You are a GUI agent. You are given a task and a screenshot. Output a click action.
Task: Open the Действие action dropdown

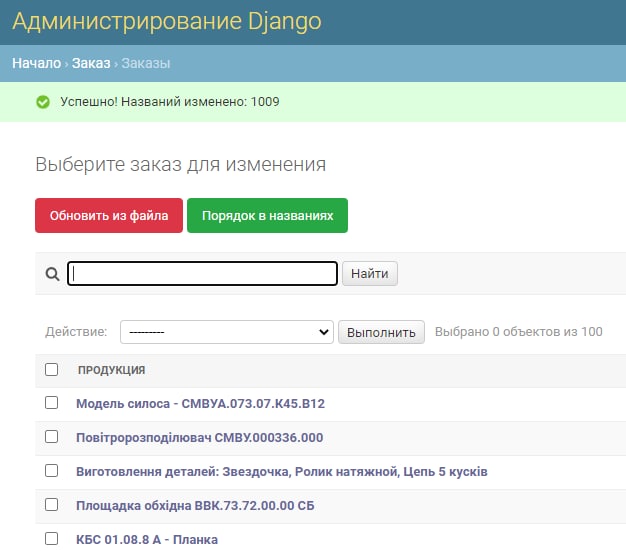coord(227,332)
